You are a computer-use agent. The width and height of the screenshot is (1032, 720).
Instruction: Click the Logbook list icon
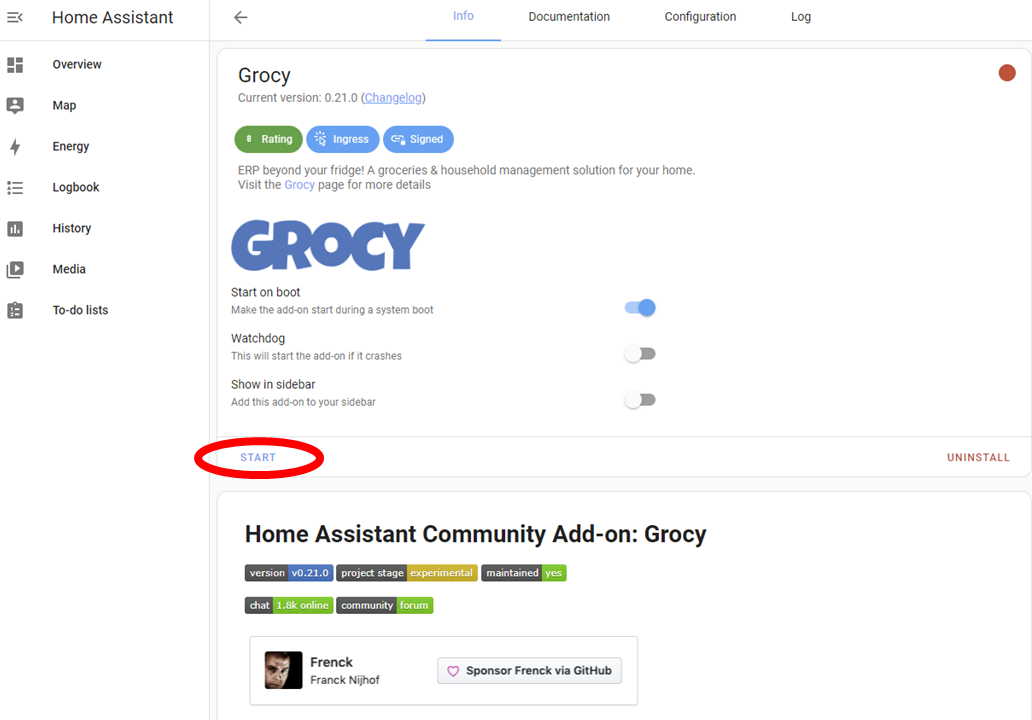(15, 188)
